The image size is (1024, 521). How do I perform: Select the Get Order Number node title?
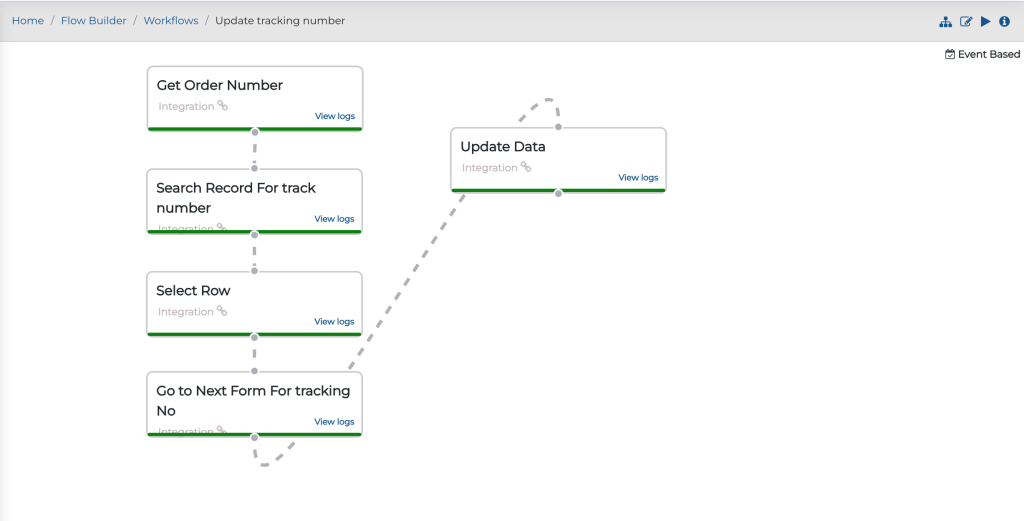tap(219, 85)
